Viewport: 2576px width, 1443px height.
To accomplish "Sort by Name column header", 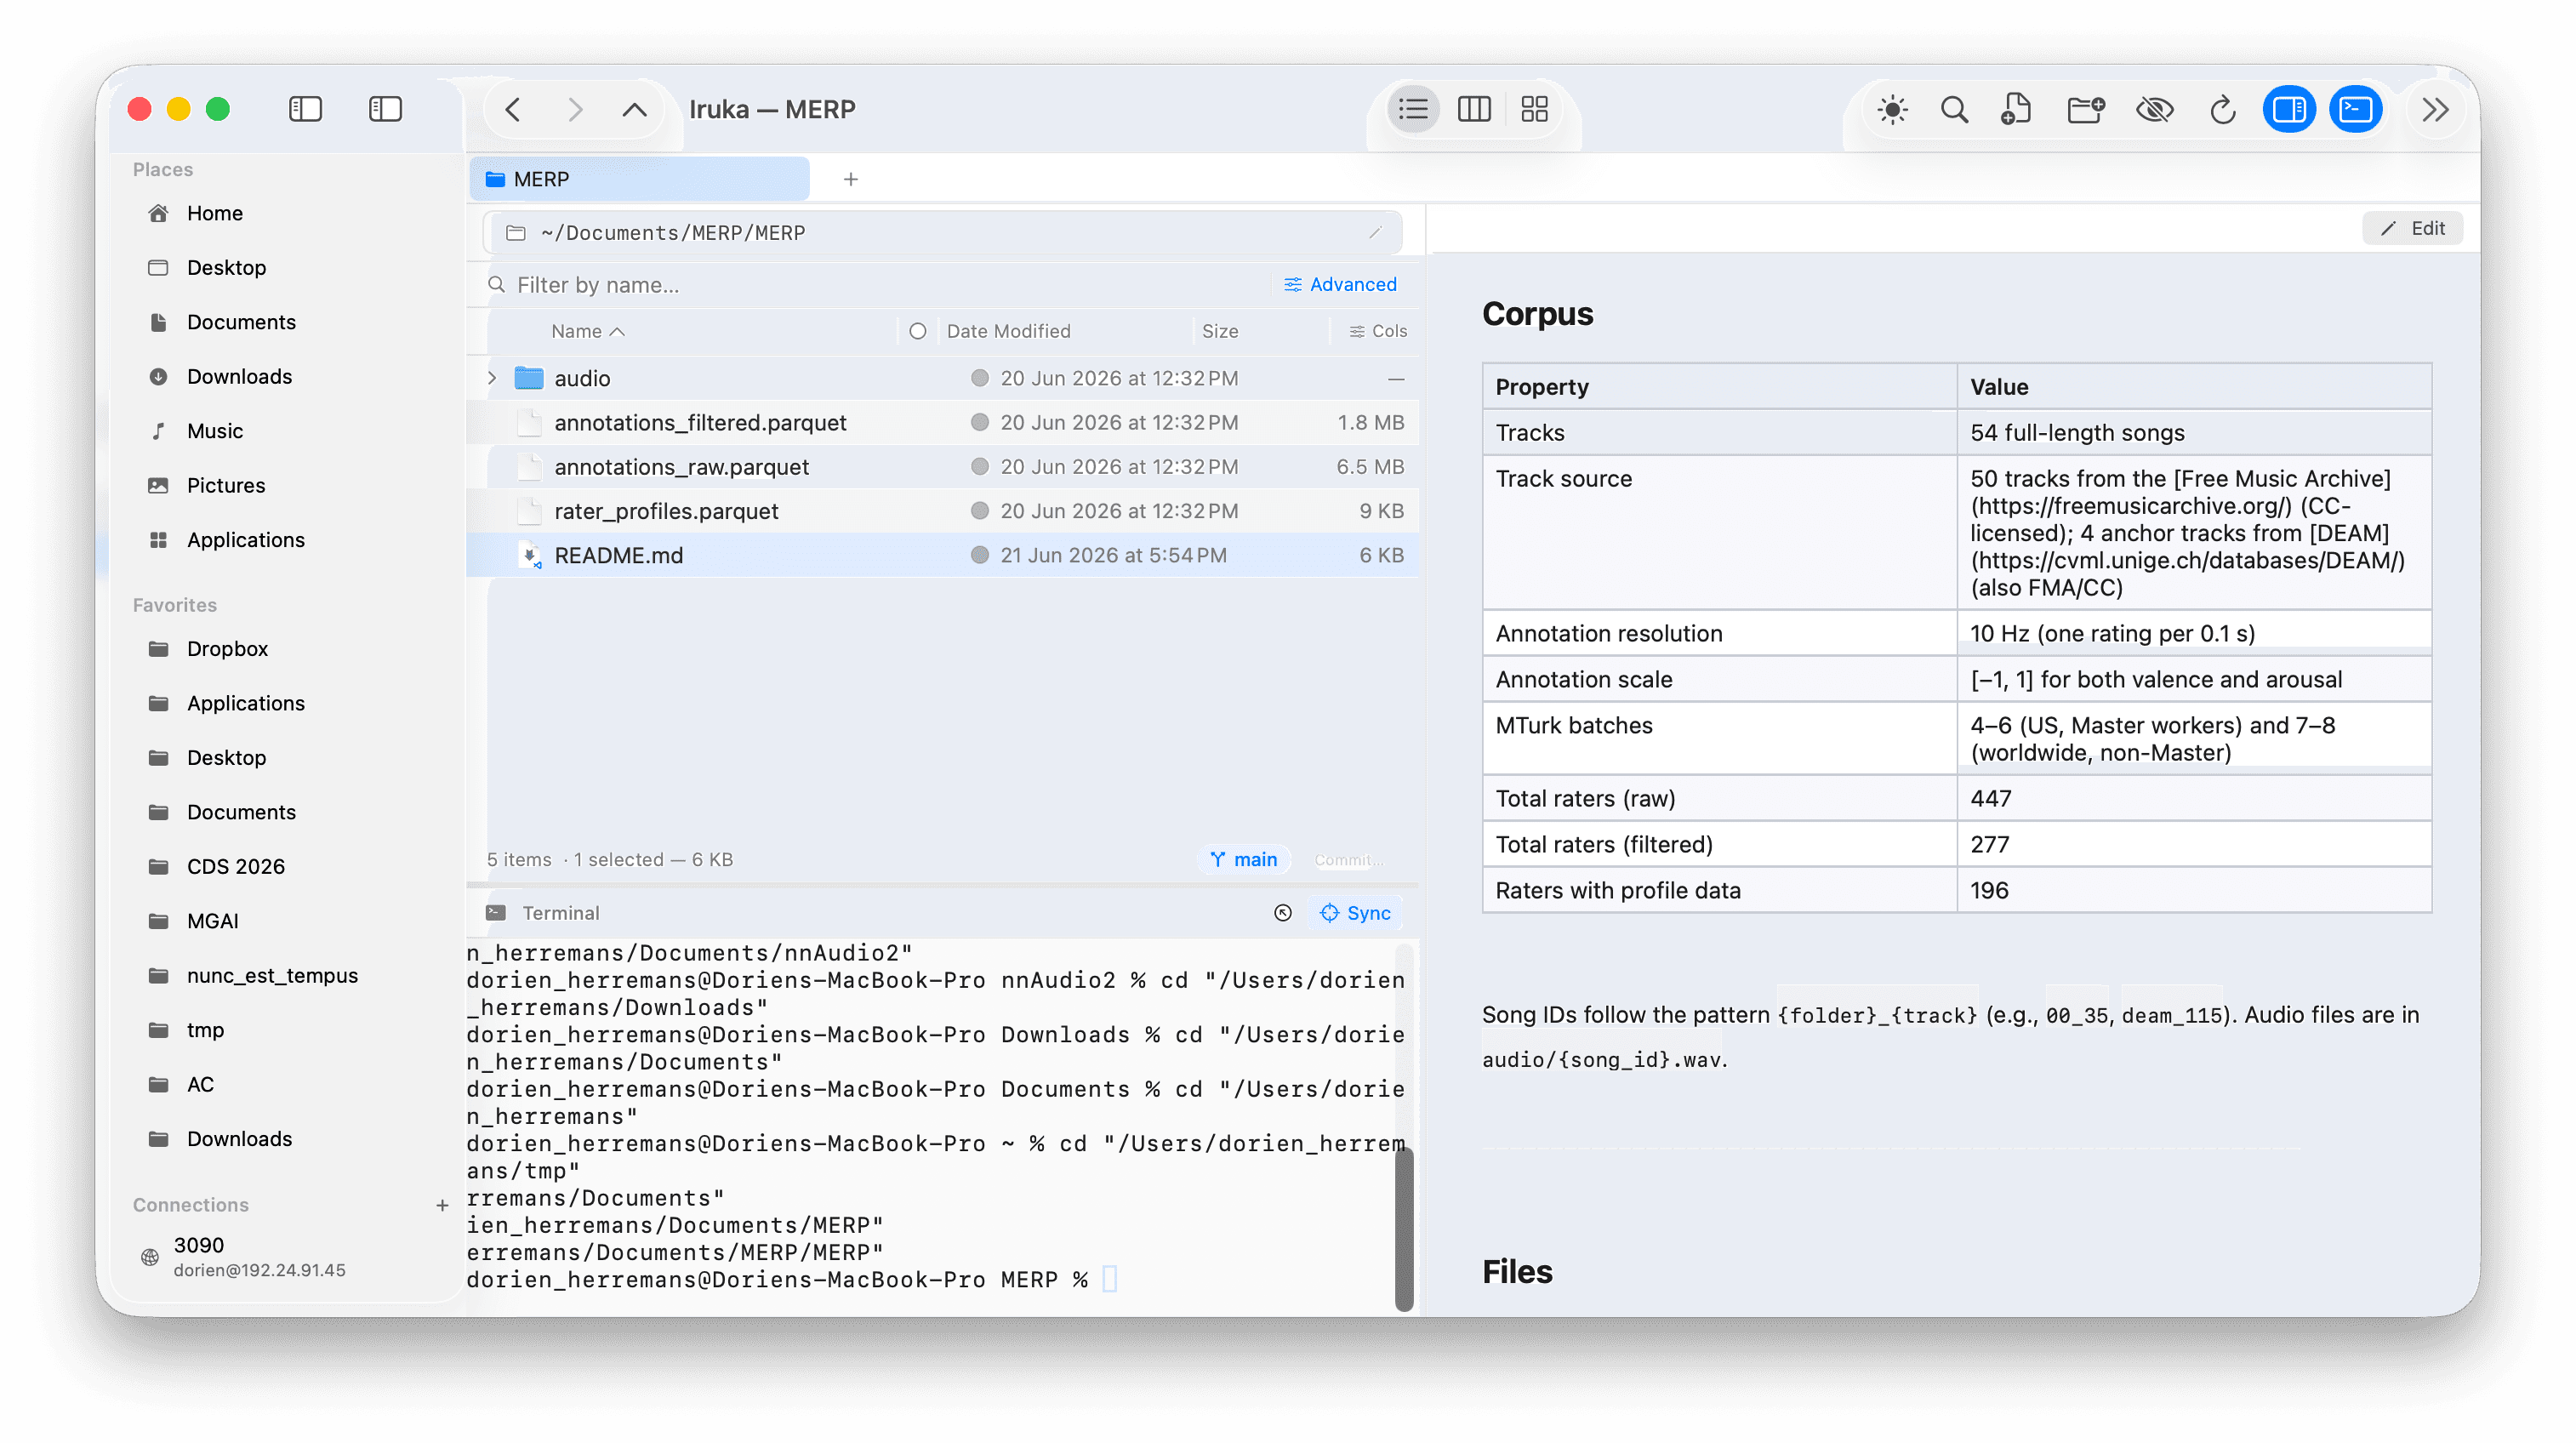I will (587, 331).
